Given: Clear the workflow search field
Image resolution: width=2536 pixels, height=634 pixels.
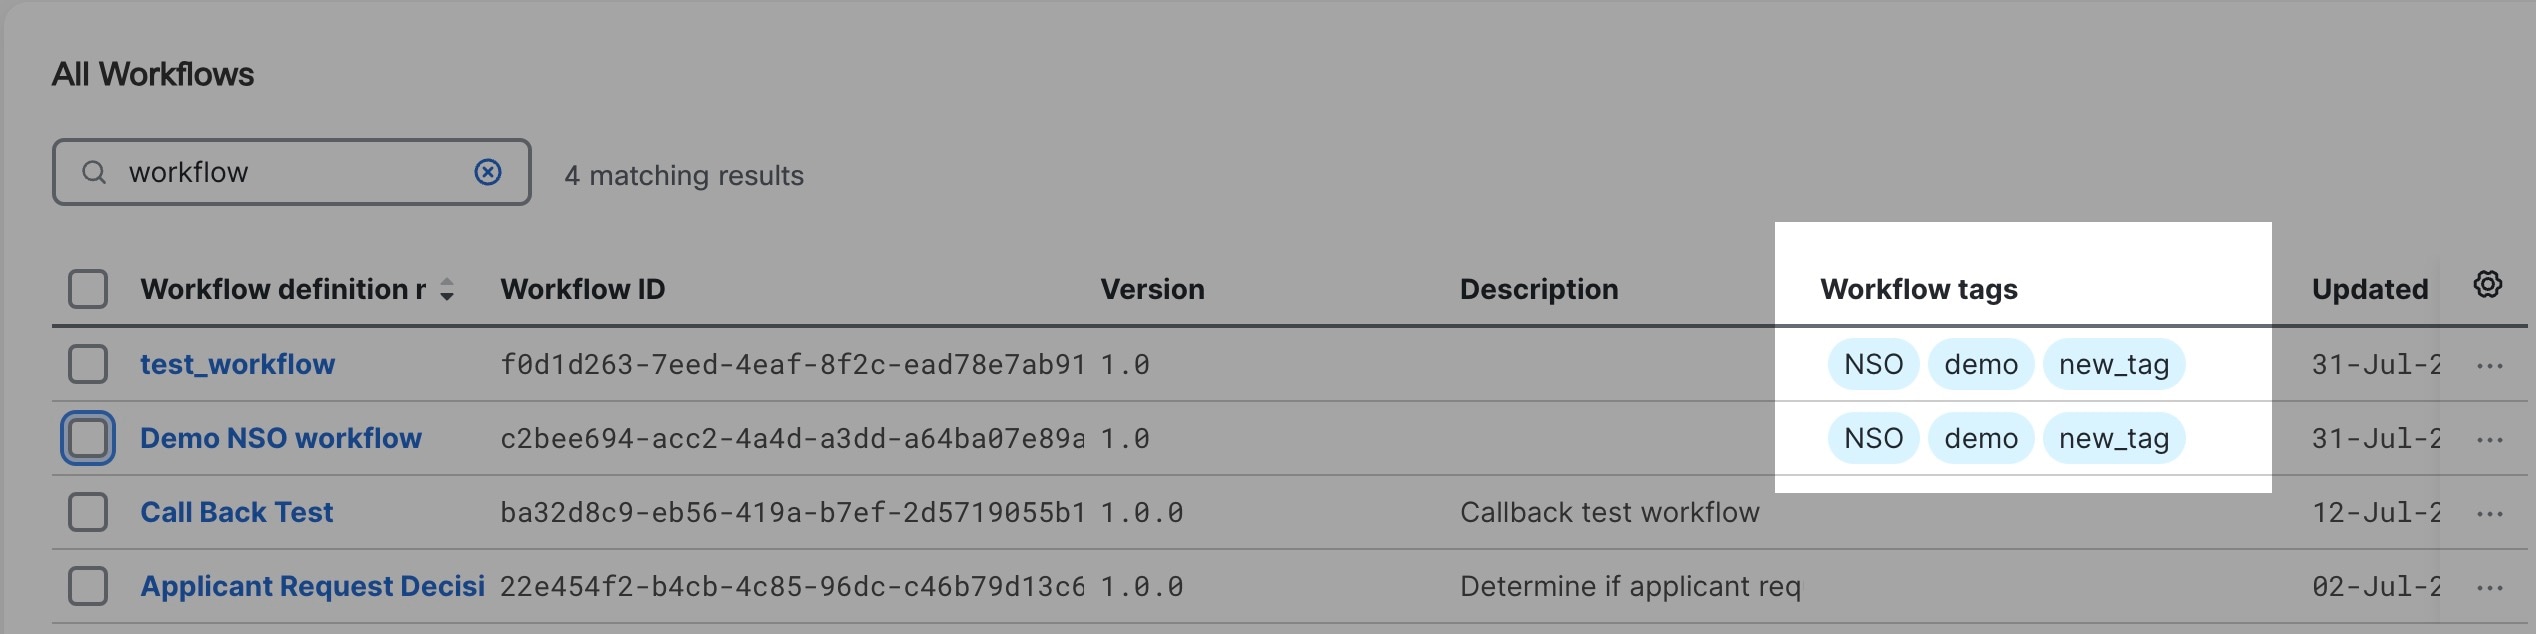Looking at the screenshot, I should 488,172.
